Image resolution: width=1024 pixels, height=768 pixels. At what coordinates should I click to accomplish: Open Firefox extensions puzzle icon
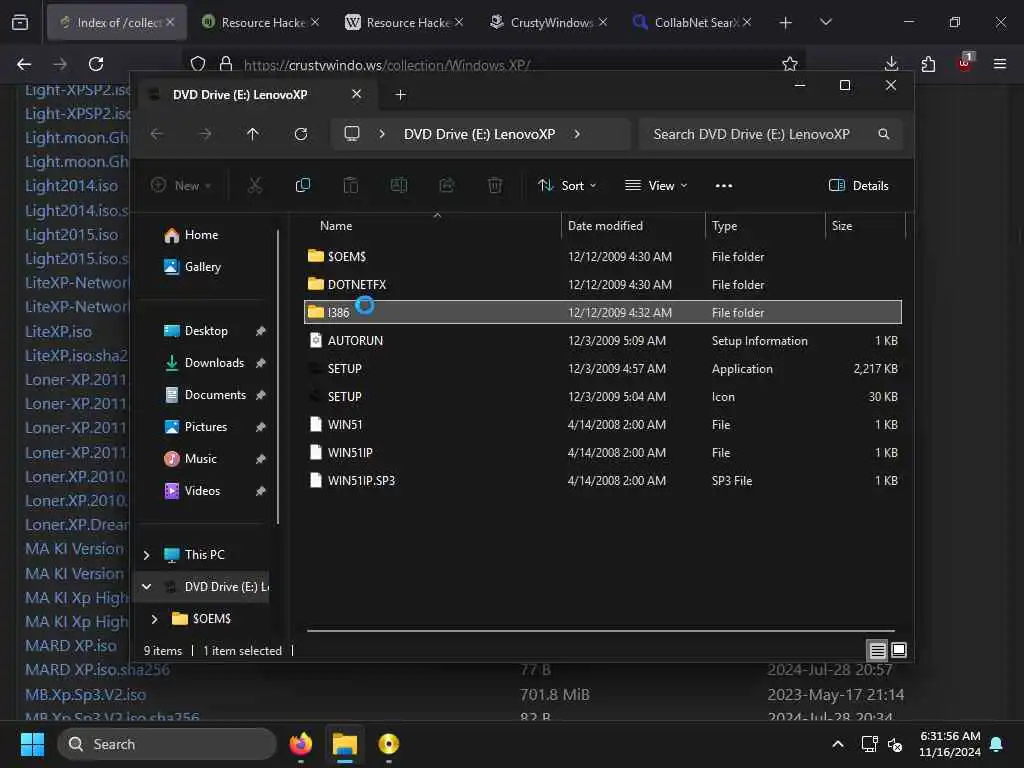pos(928,64)
